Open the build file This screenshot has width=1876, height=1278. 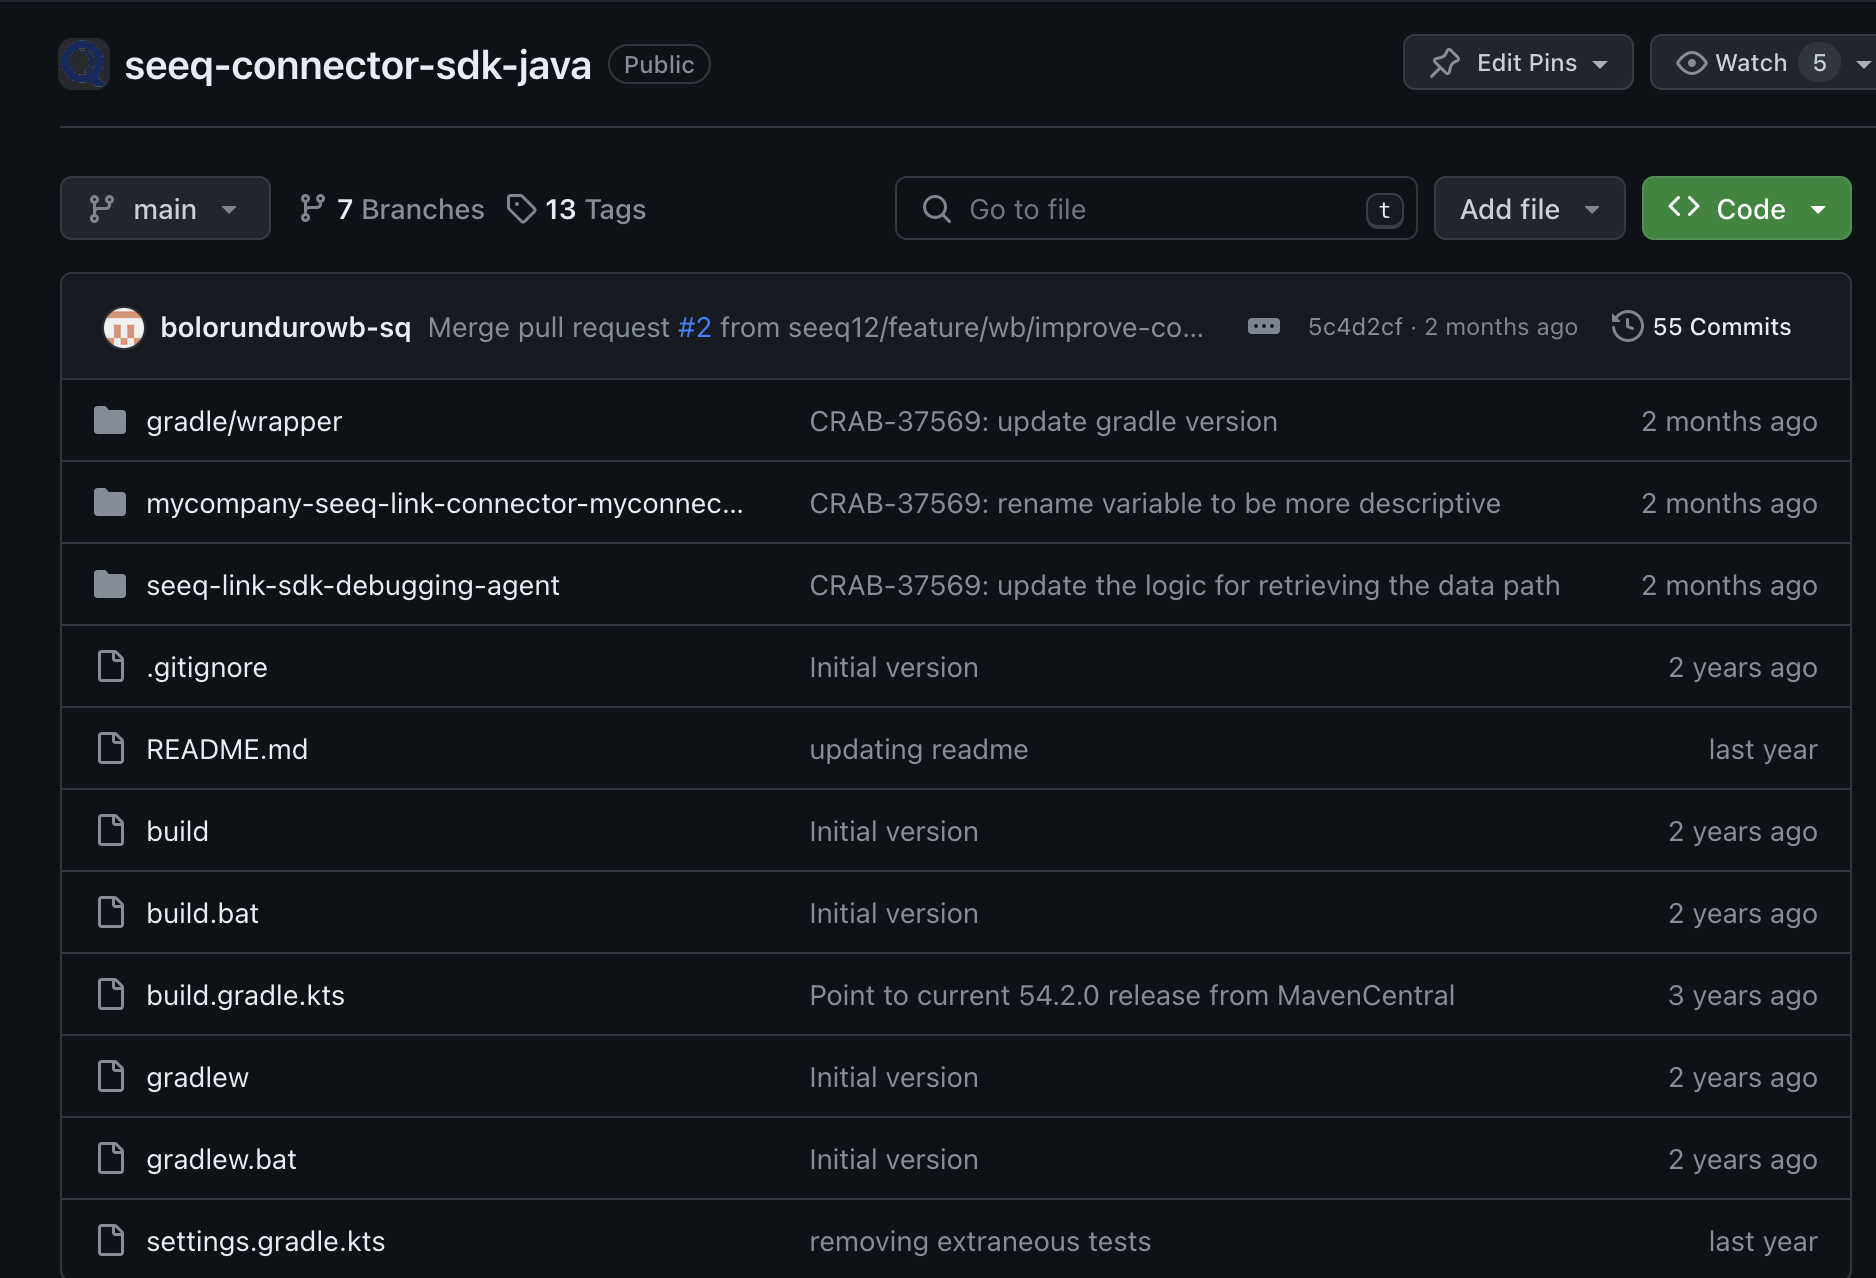pos(177,831)
